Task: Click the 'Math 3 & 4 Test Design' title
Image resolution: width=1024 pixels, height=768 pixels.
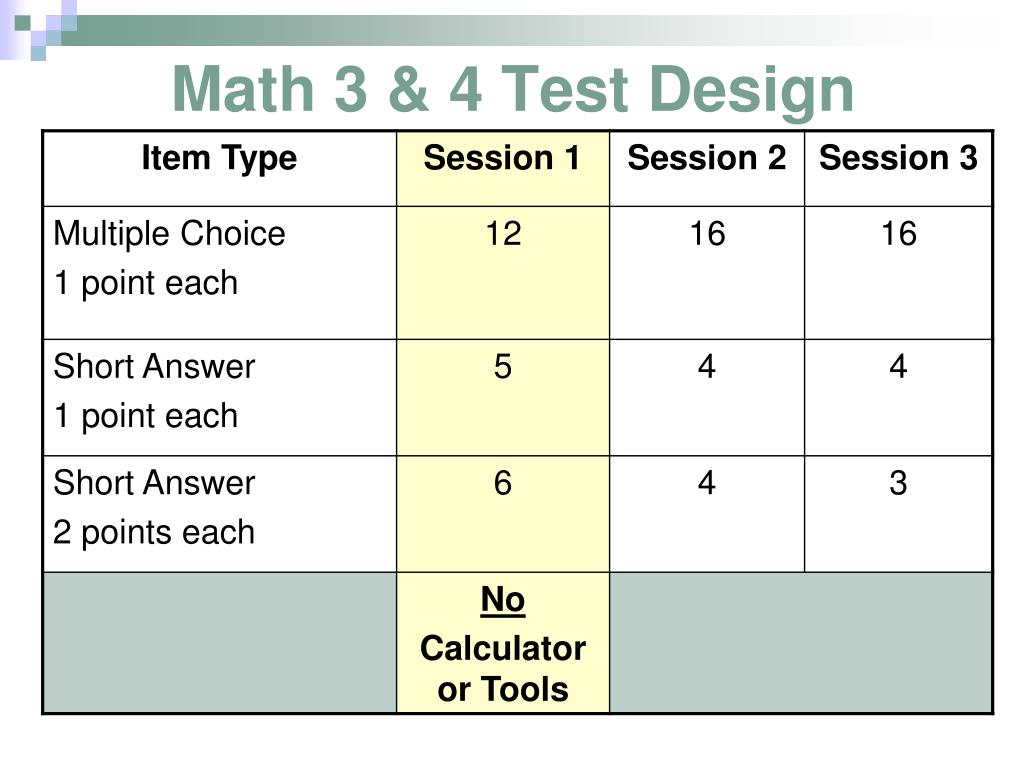Action: [x=513, y=89]
